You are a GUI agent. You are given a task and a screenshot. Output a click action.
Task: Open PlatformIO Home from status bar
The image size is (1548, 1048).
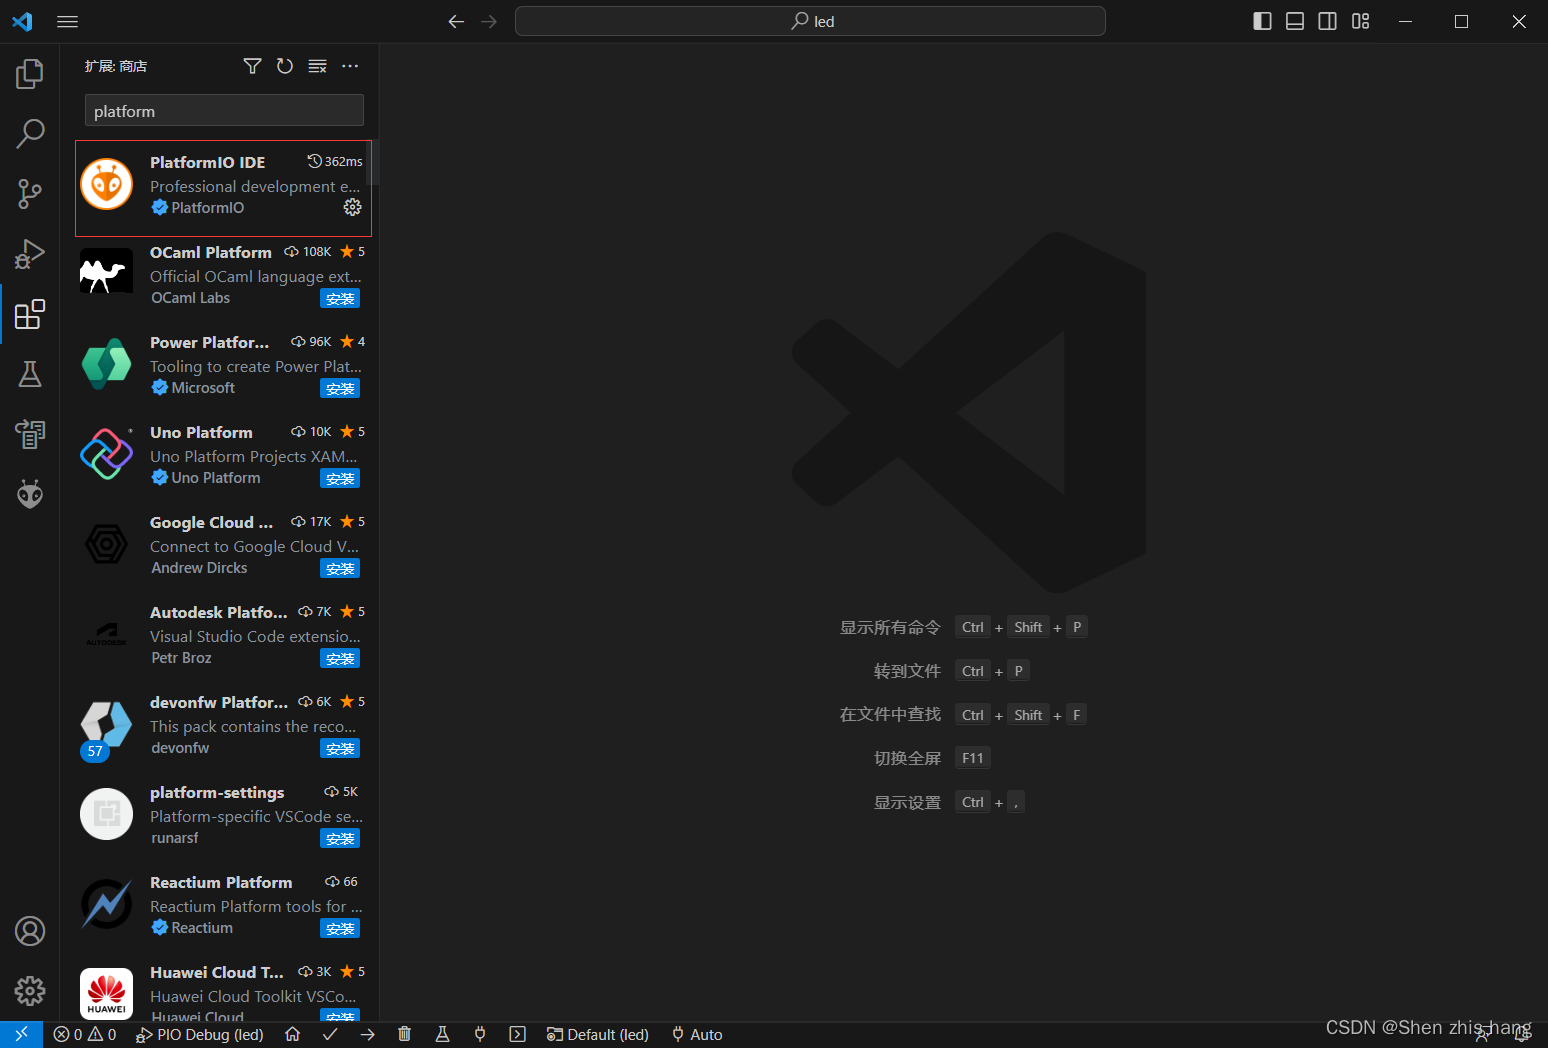(292, 1034)
